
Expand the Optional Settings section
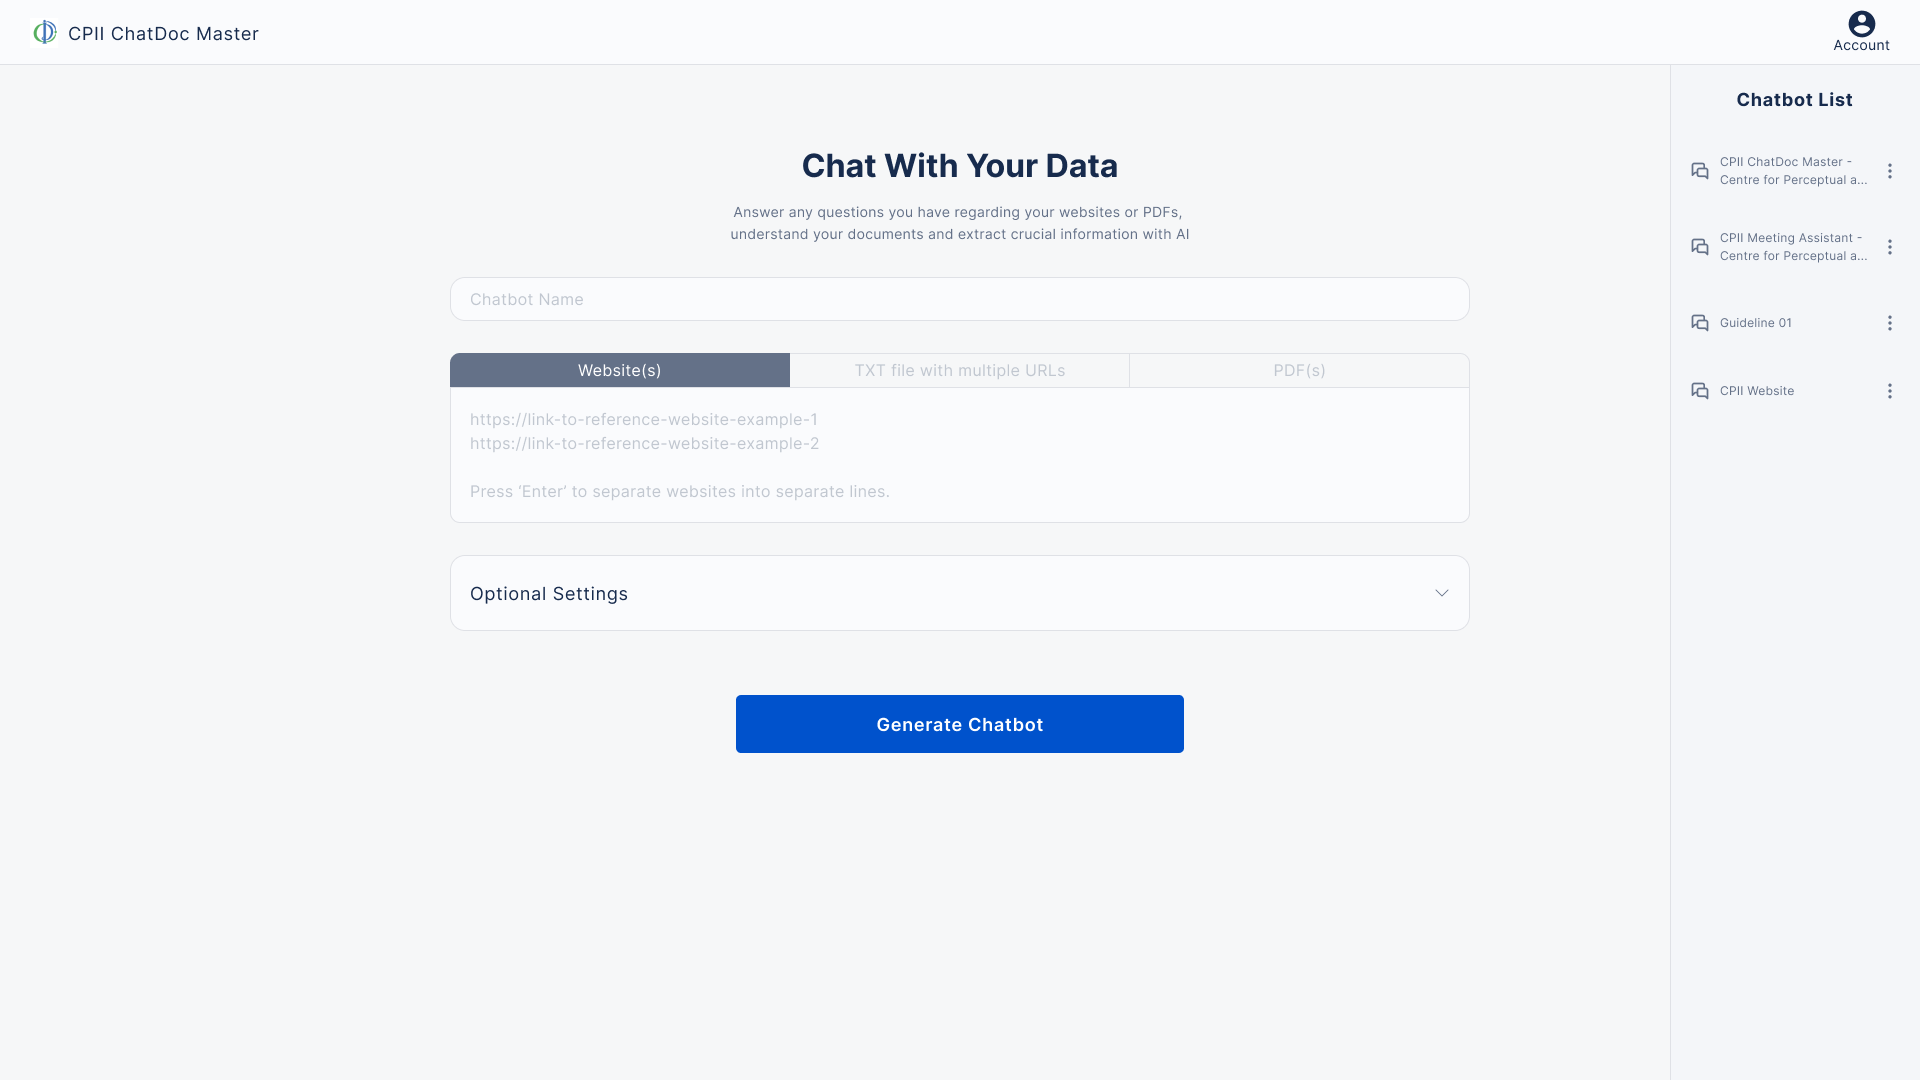click(1442, 592)
